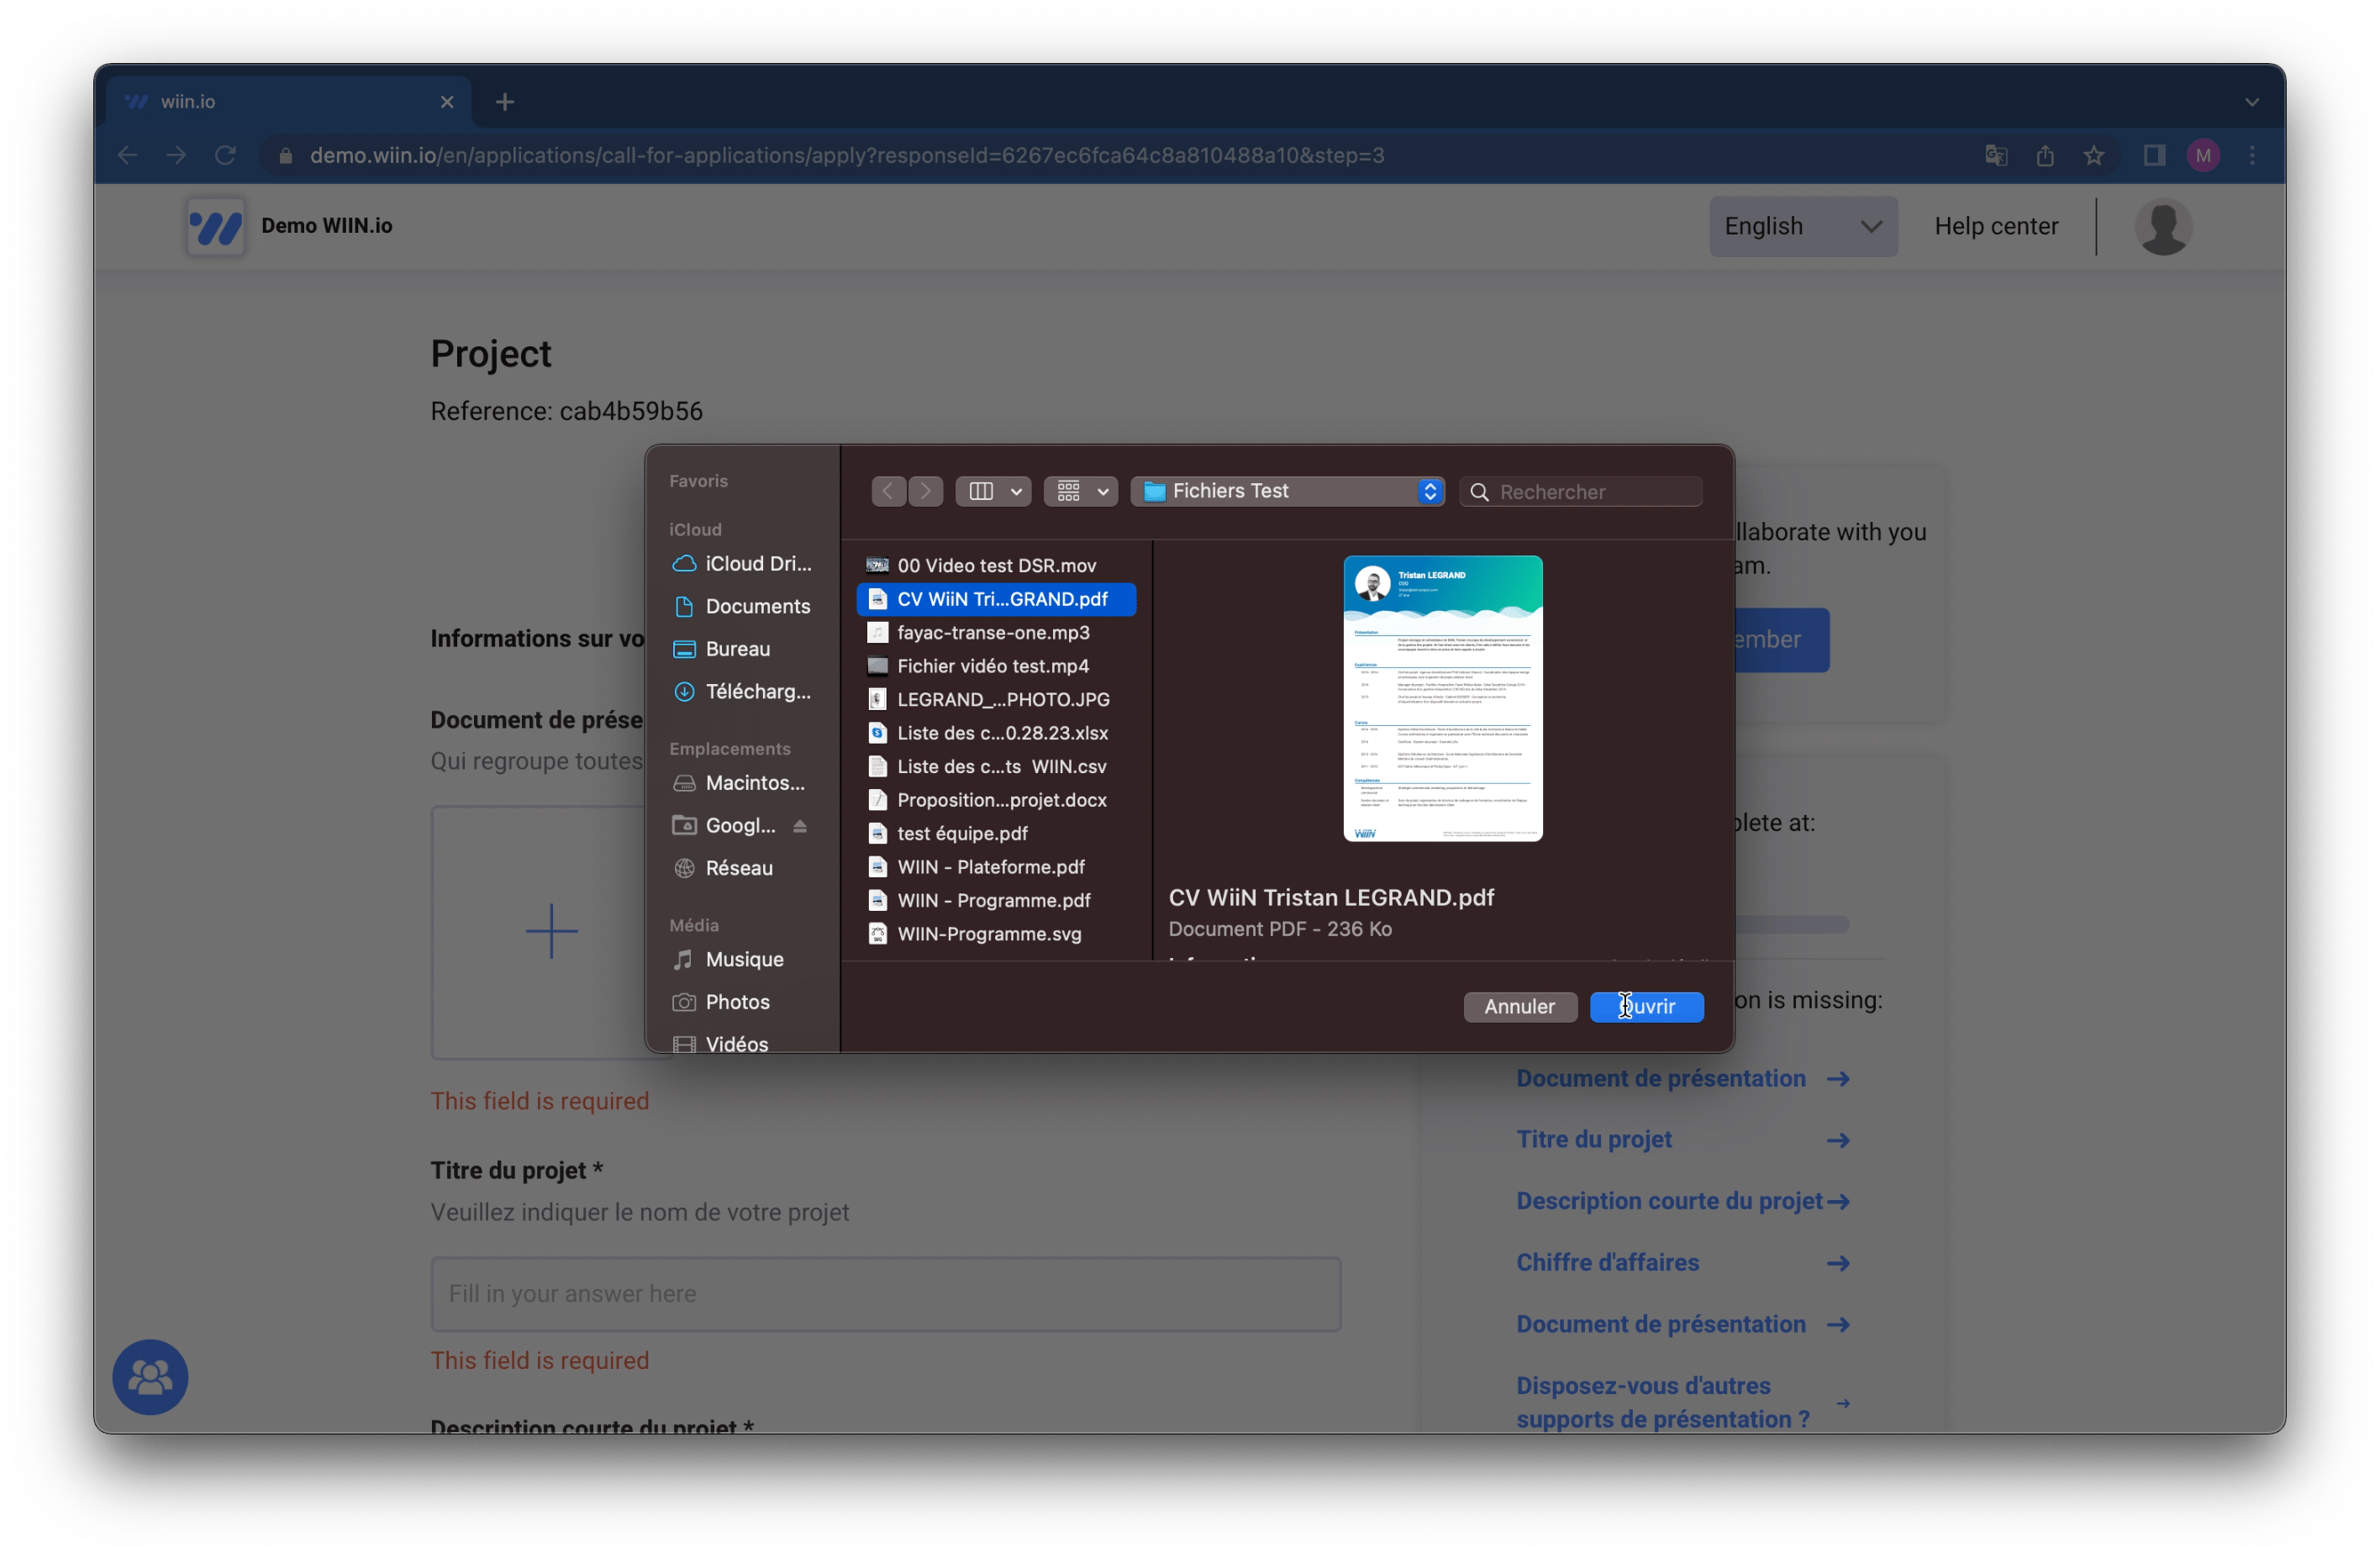The height and width of the screenshot is (1558, 2380).
Task: Click the CV PDF preview thumbnail
Action: click(1443, 699)
